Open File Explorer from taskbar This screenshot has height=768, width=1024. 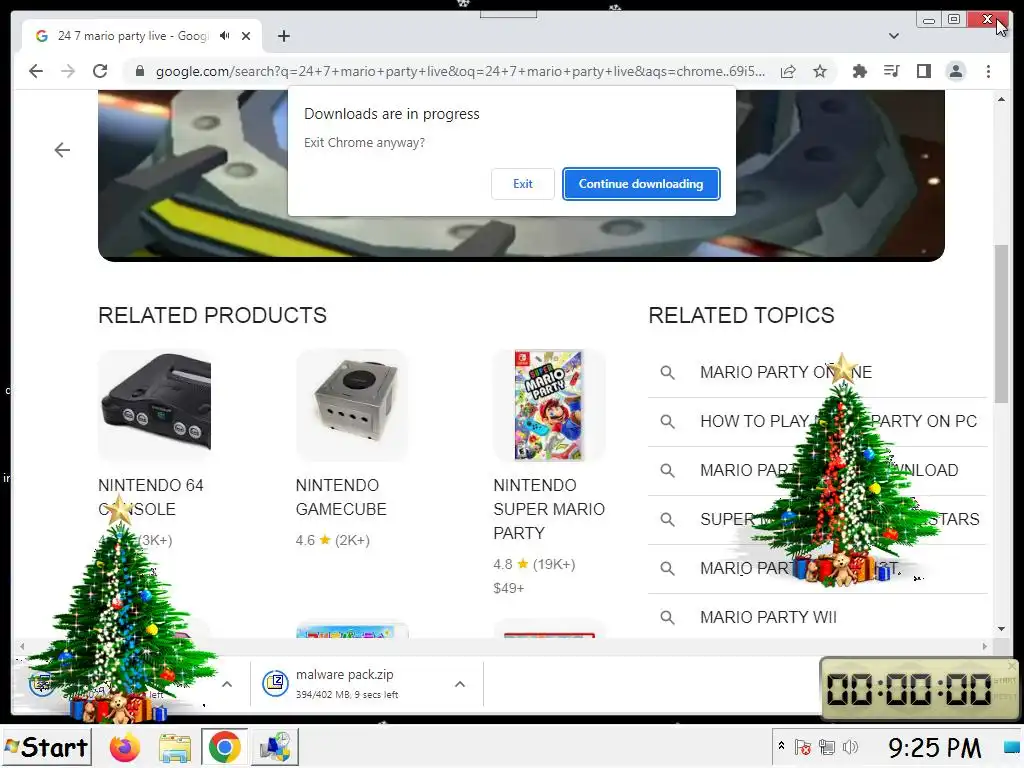click(x=174, y=747)
